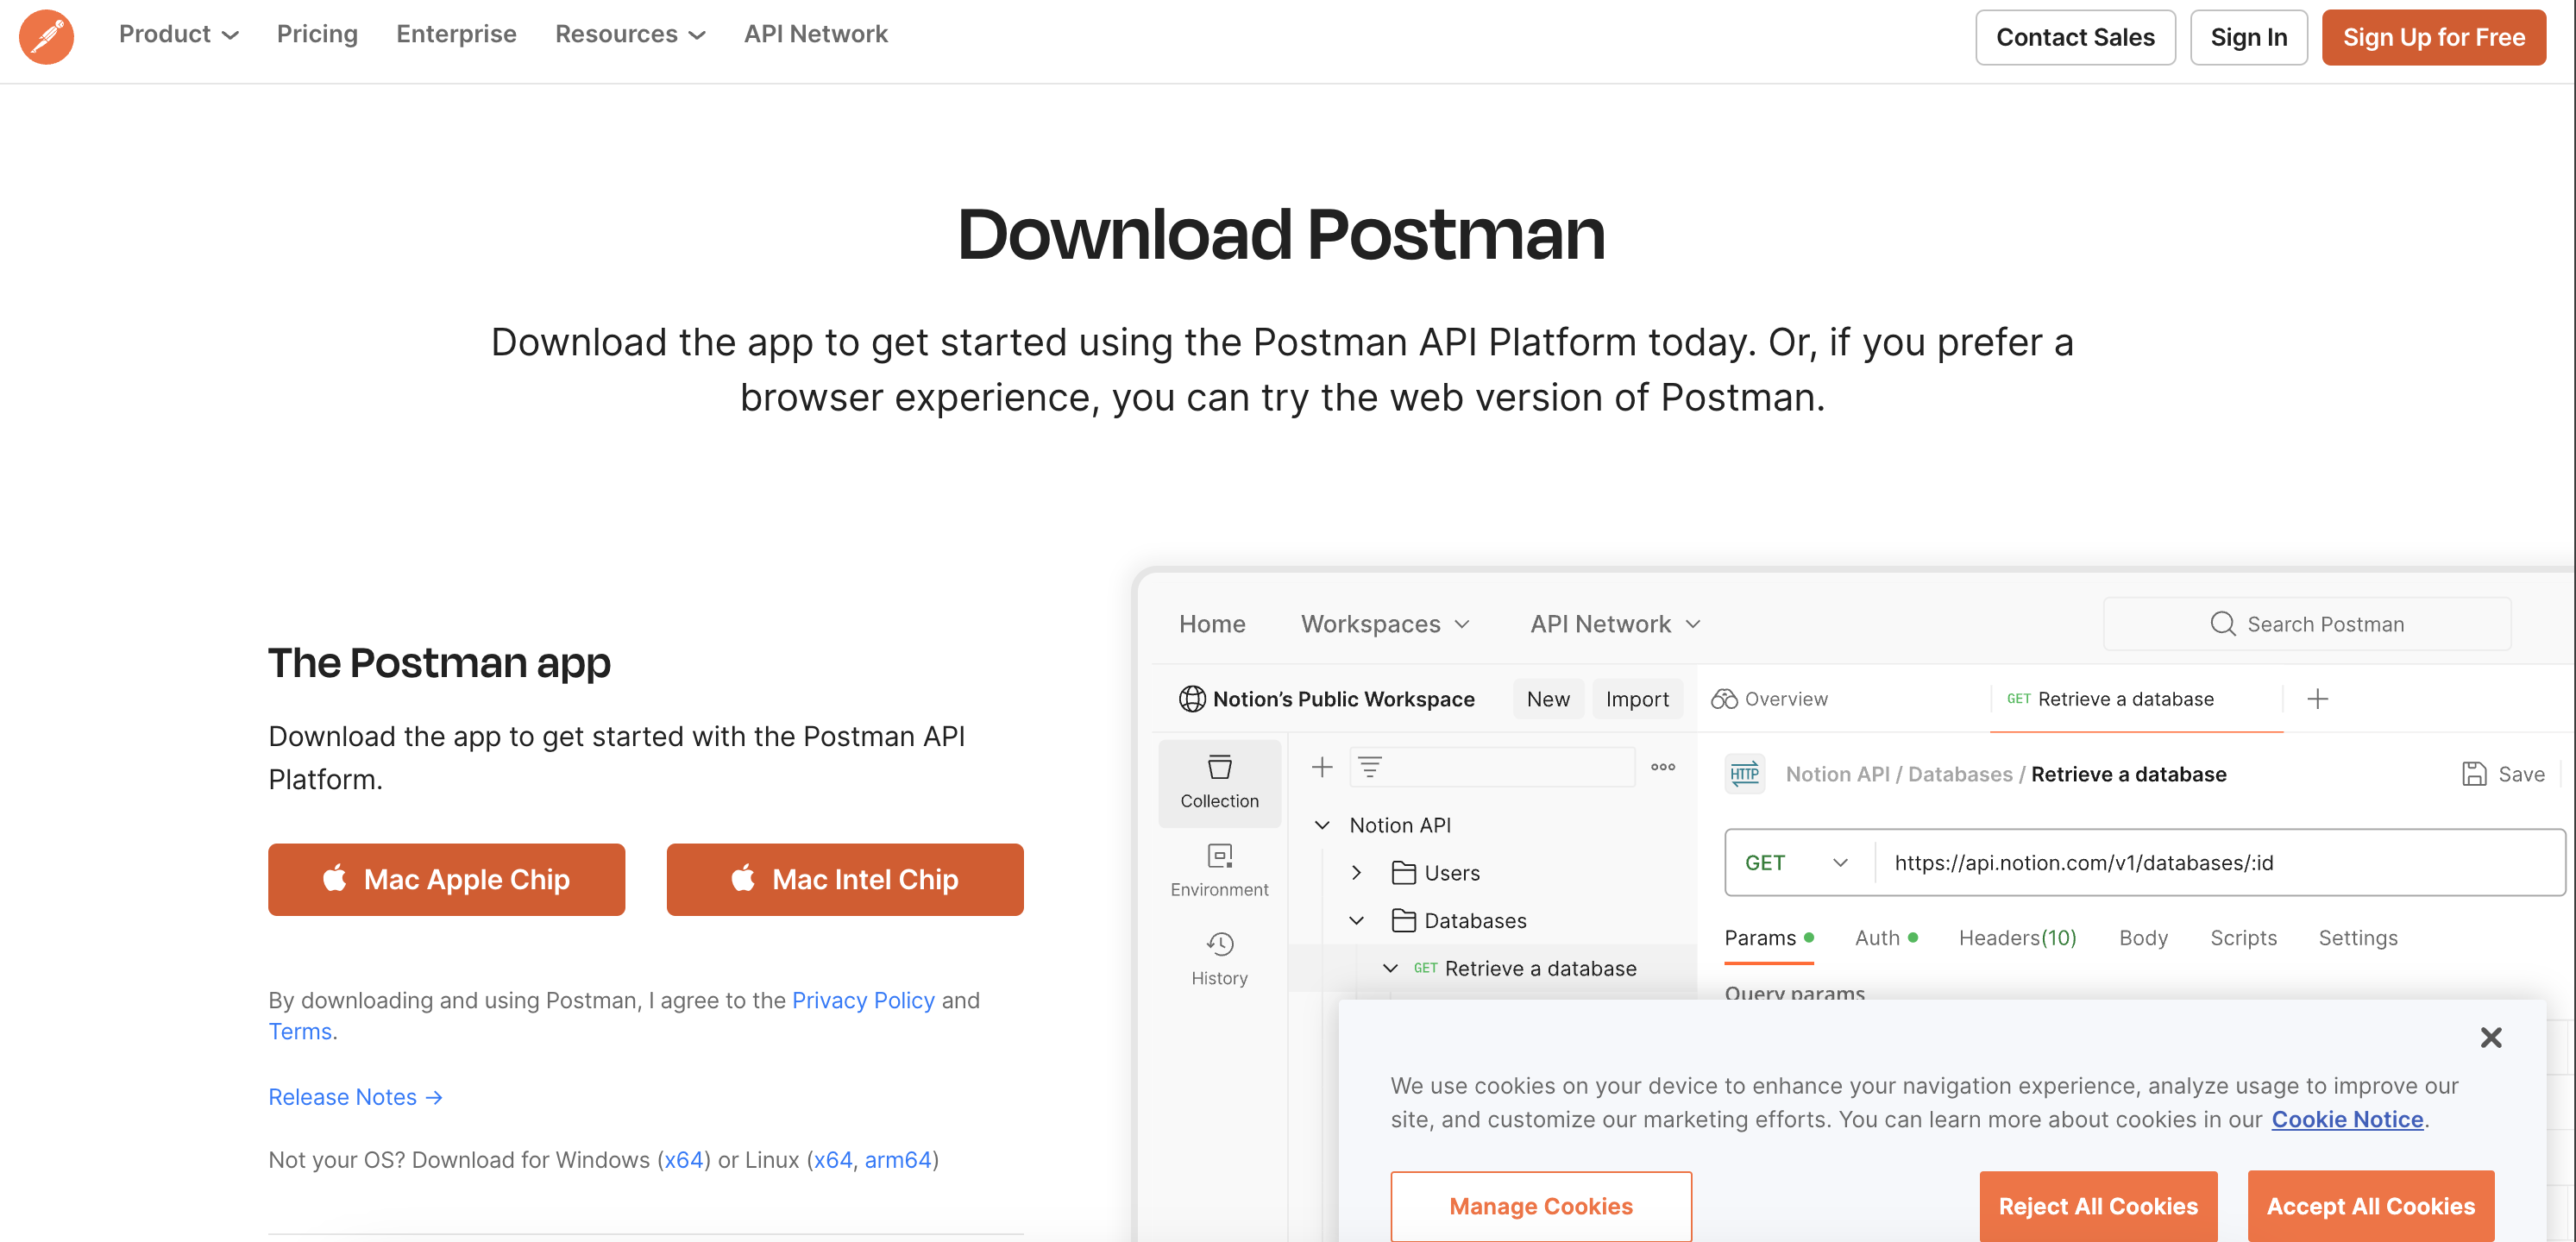Screen dimensions: 2576x1242
Task: Switch to the Headers(10) tab
Action: pos(2017,938)
